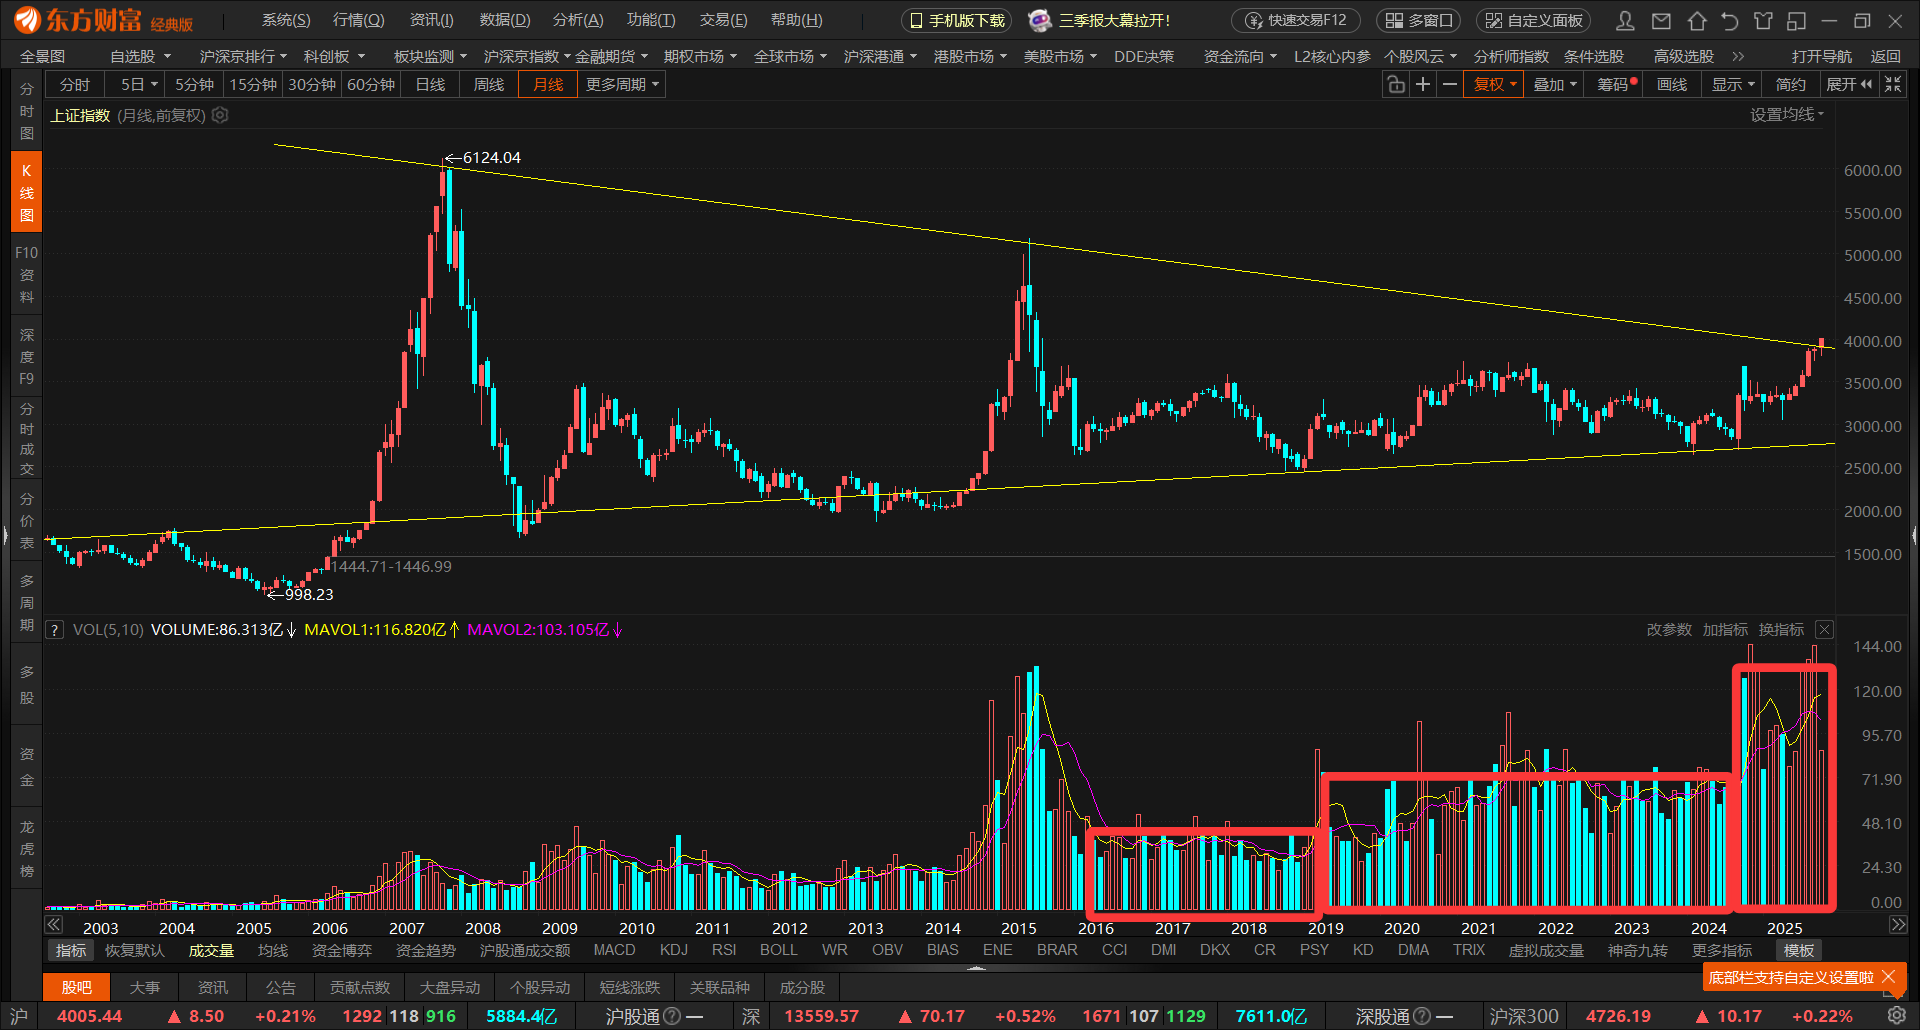Switch to 日线 daily timeframe
The image size is (1920, 1030).
(x=430, y=85)
